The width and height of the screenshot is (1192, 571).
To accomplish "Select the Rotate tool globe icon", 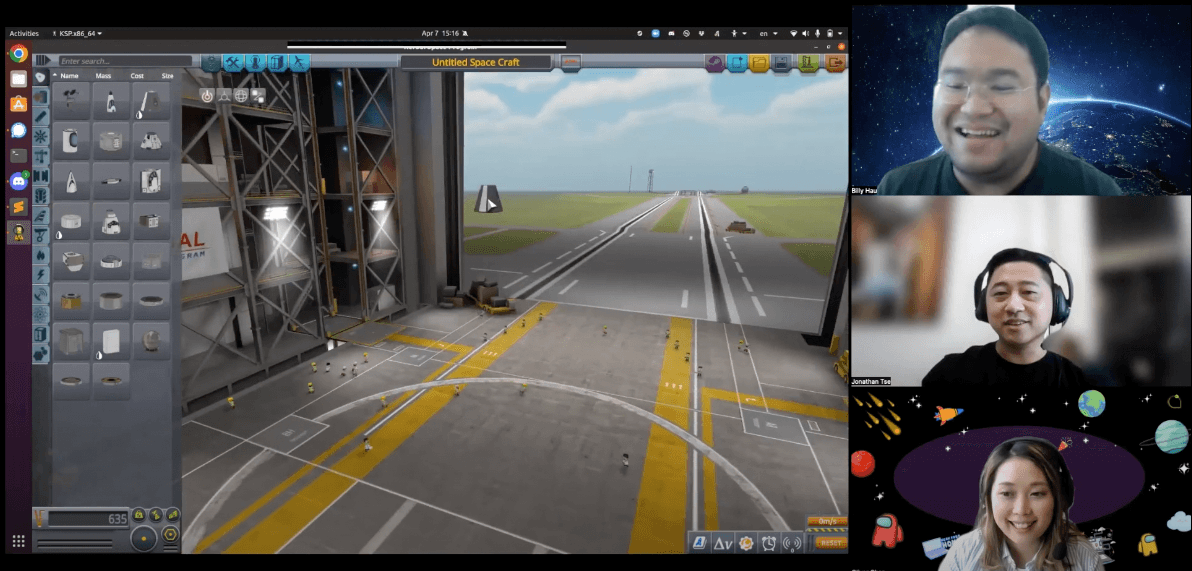I will (x=241, y=96).
